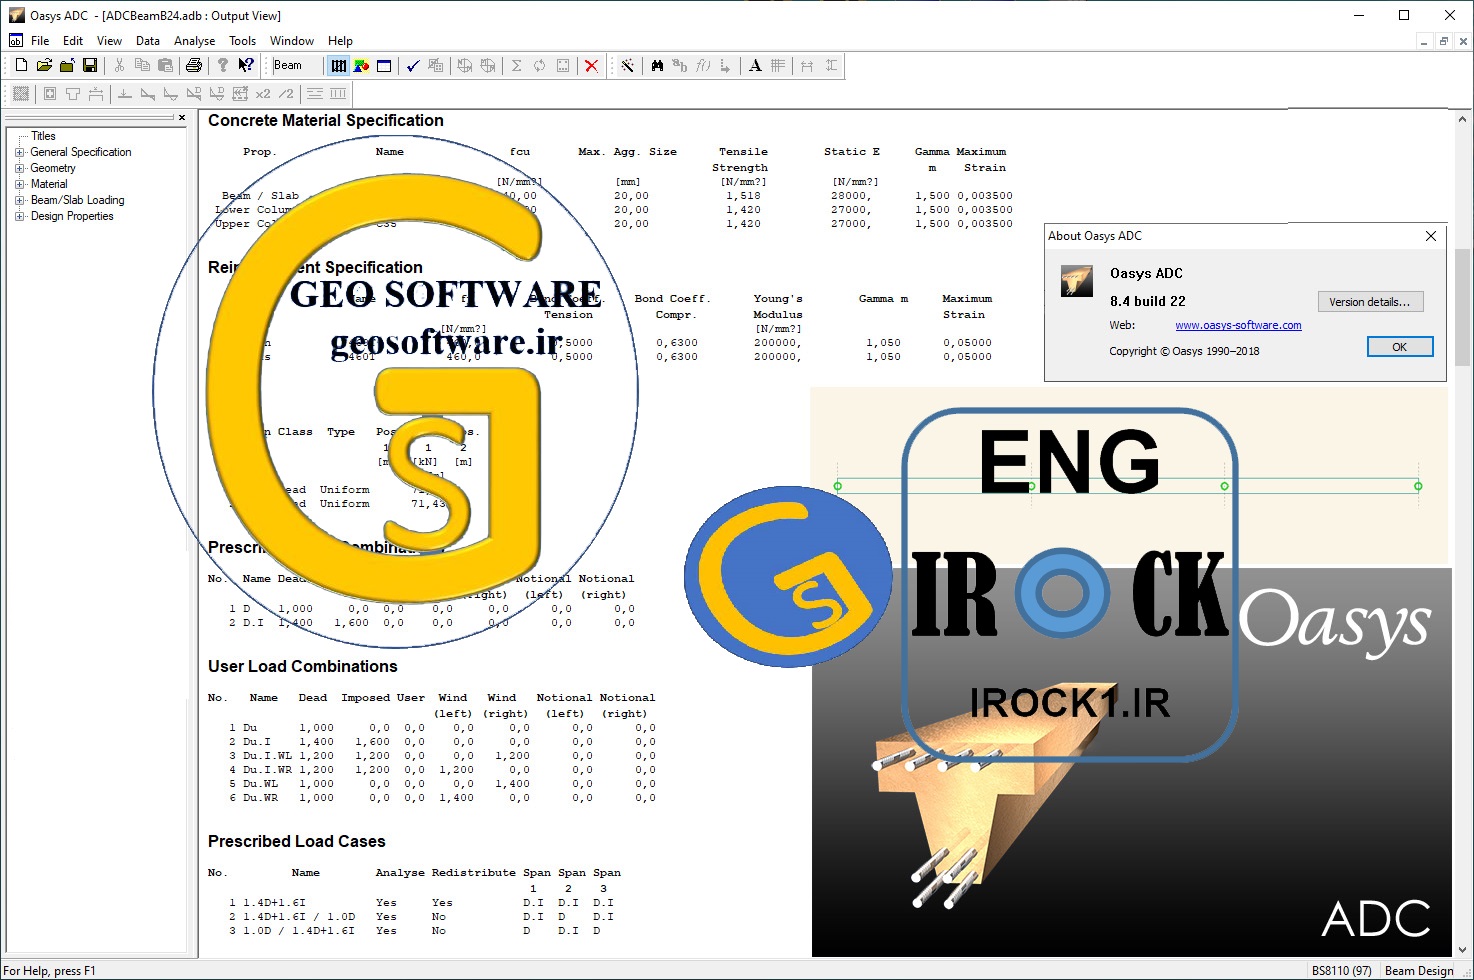Expand the Design Properties tree node
The image size is (1474, 980).
(x=19, y=216)
